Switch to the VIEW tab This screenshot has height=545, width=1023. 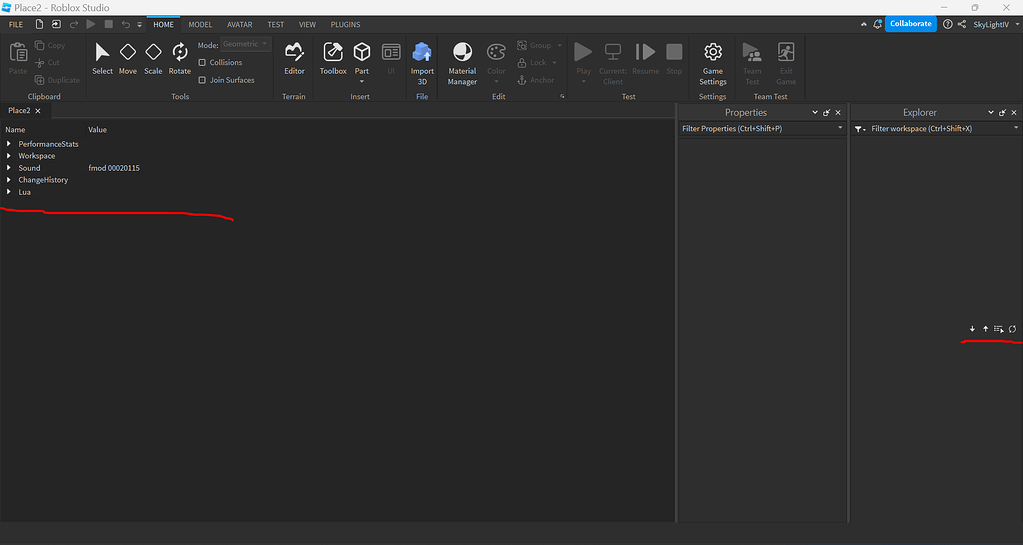click(307, 24)
